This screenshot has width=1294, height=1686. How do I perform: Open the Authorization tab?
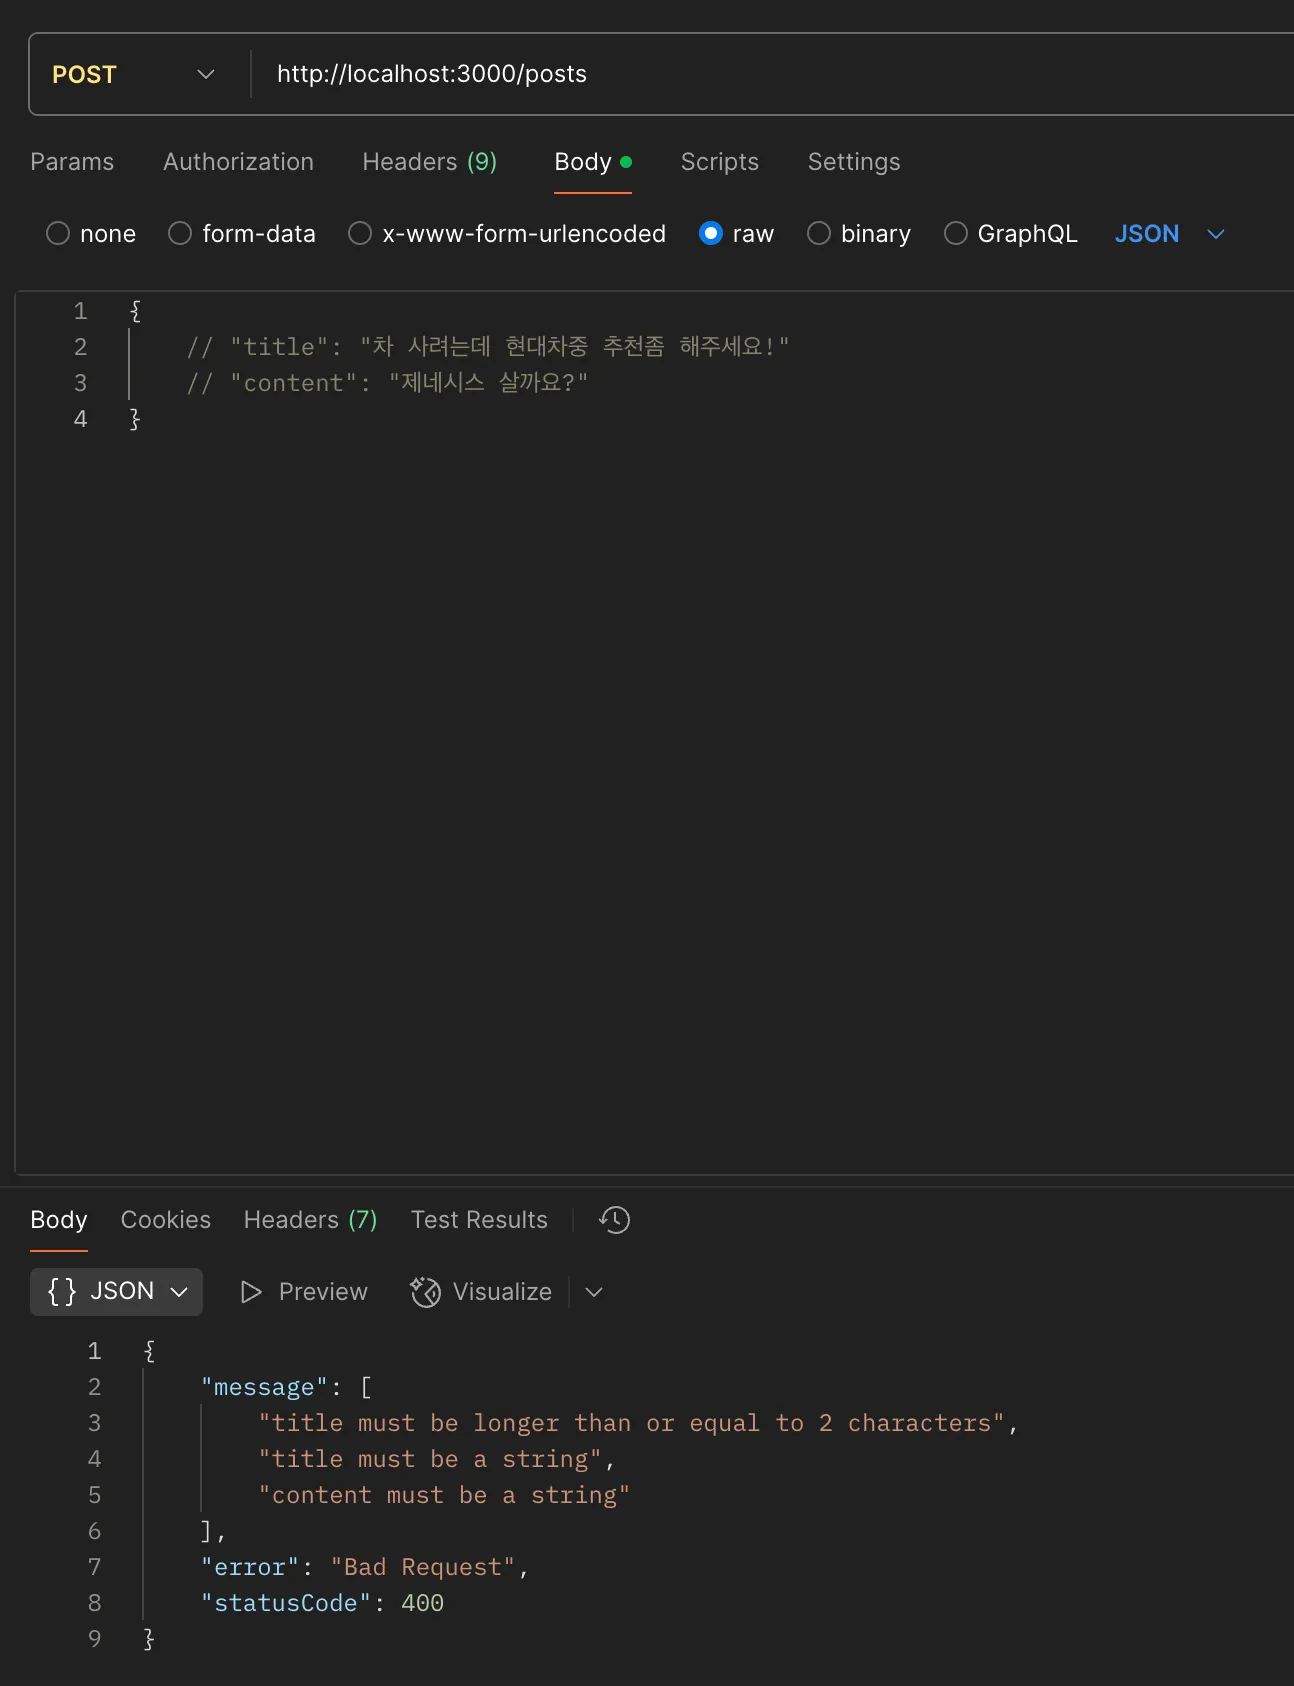pos(238,162)
